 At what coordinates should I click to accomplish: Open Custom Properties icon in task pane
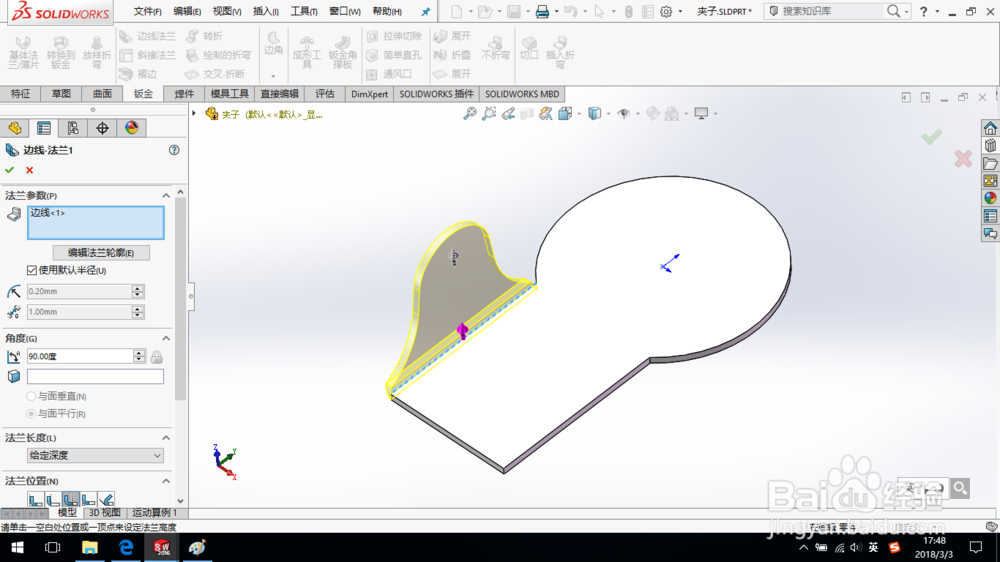[x=990, y=216]
